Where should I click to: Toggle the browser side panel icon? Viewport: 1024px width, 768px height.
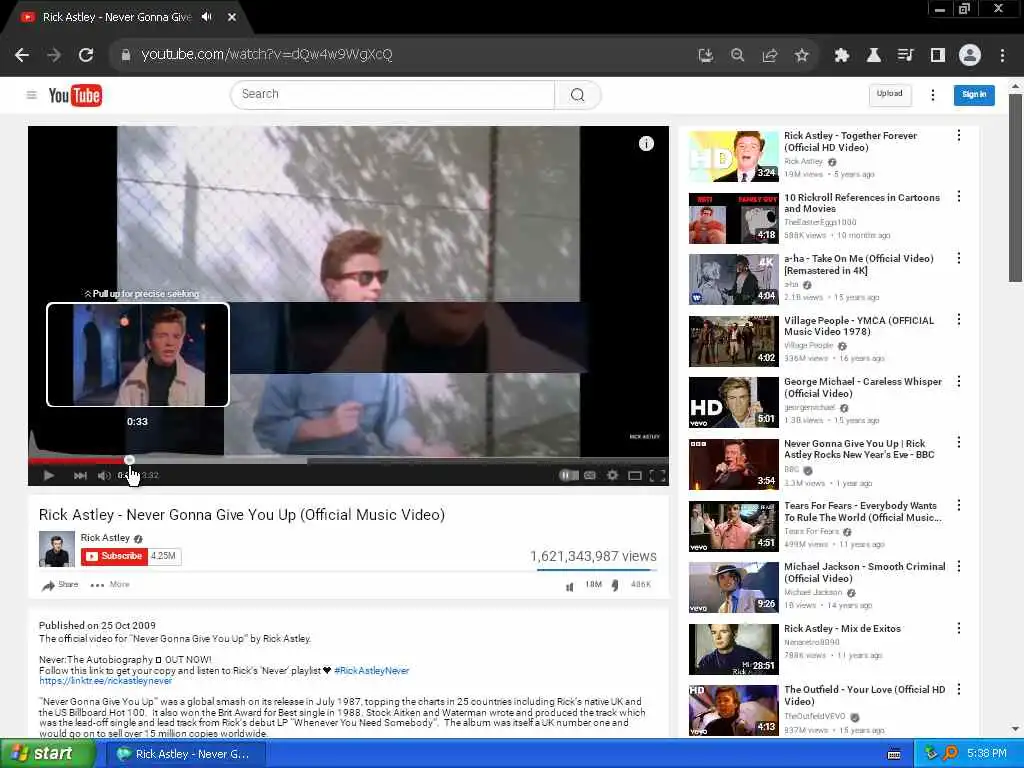(x=937, y=56)
